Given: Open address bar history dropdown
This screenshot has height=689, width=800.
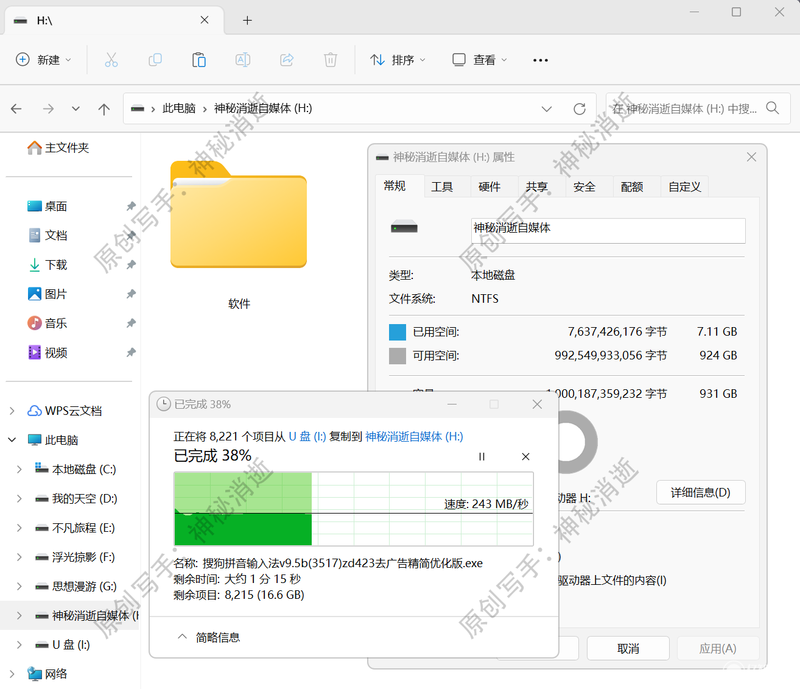Looking at the screenshot, I should pos(546,109).
